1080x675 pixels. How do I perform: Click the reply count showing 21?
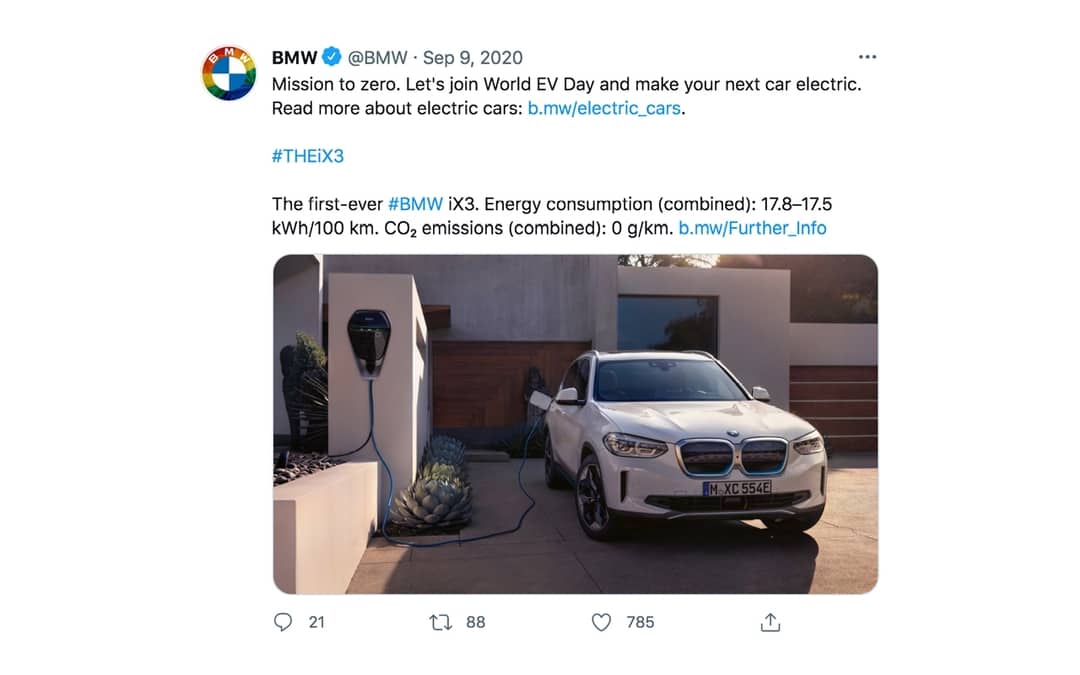[x=316, y=622]
